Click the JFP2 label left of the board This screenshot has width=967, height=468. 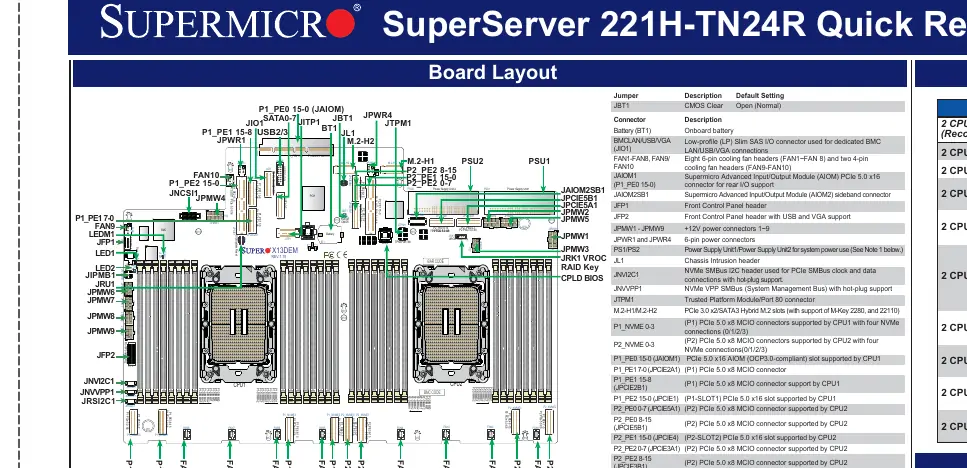click(x=105, y=355)
